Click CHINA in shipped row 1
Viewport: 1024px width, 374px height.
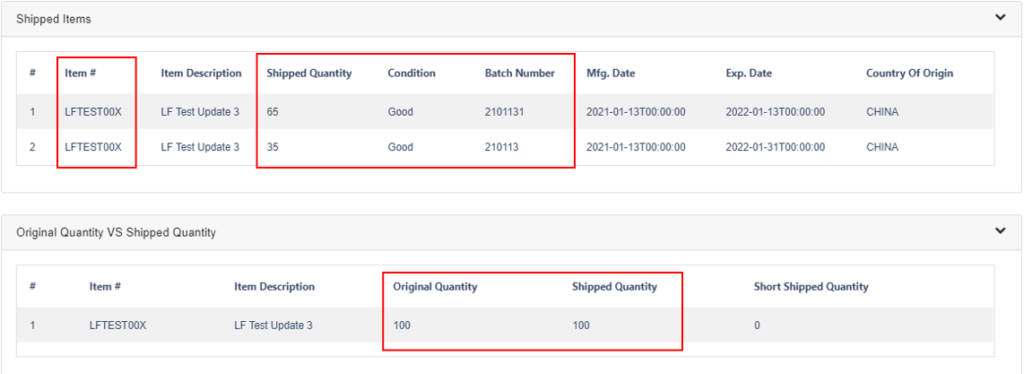point(882,112)
